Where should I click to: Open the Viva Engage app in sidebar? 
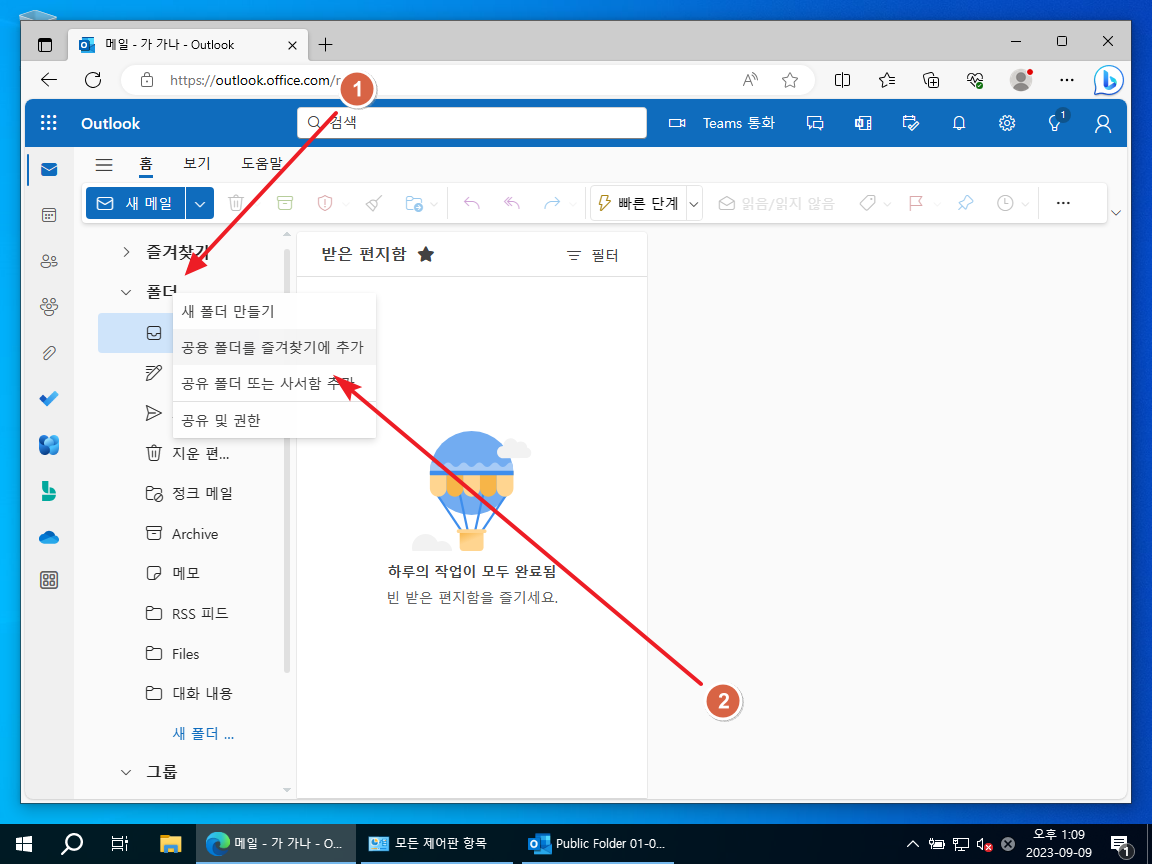point(49,444)
